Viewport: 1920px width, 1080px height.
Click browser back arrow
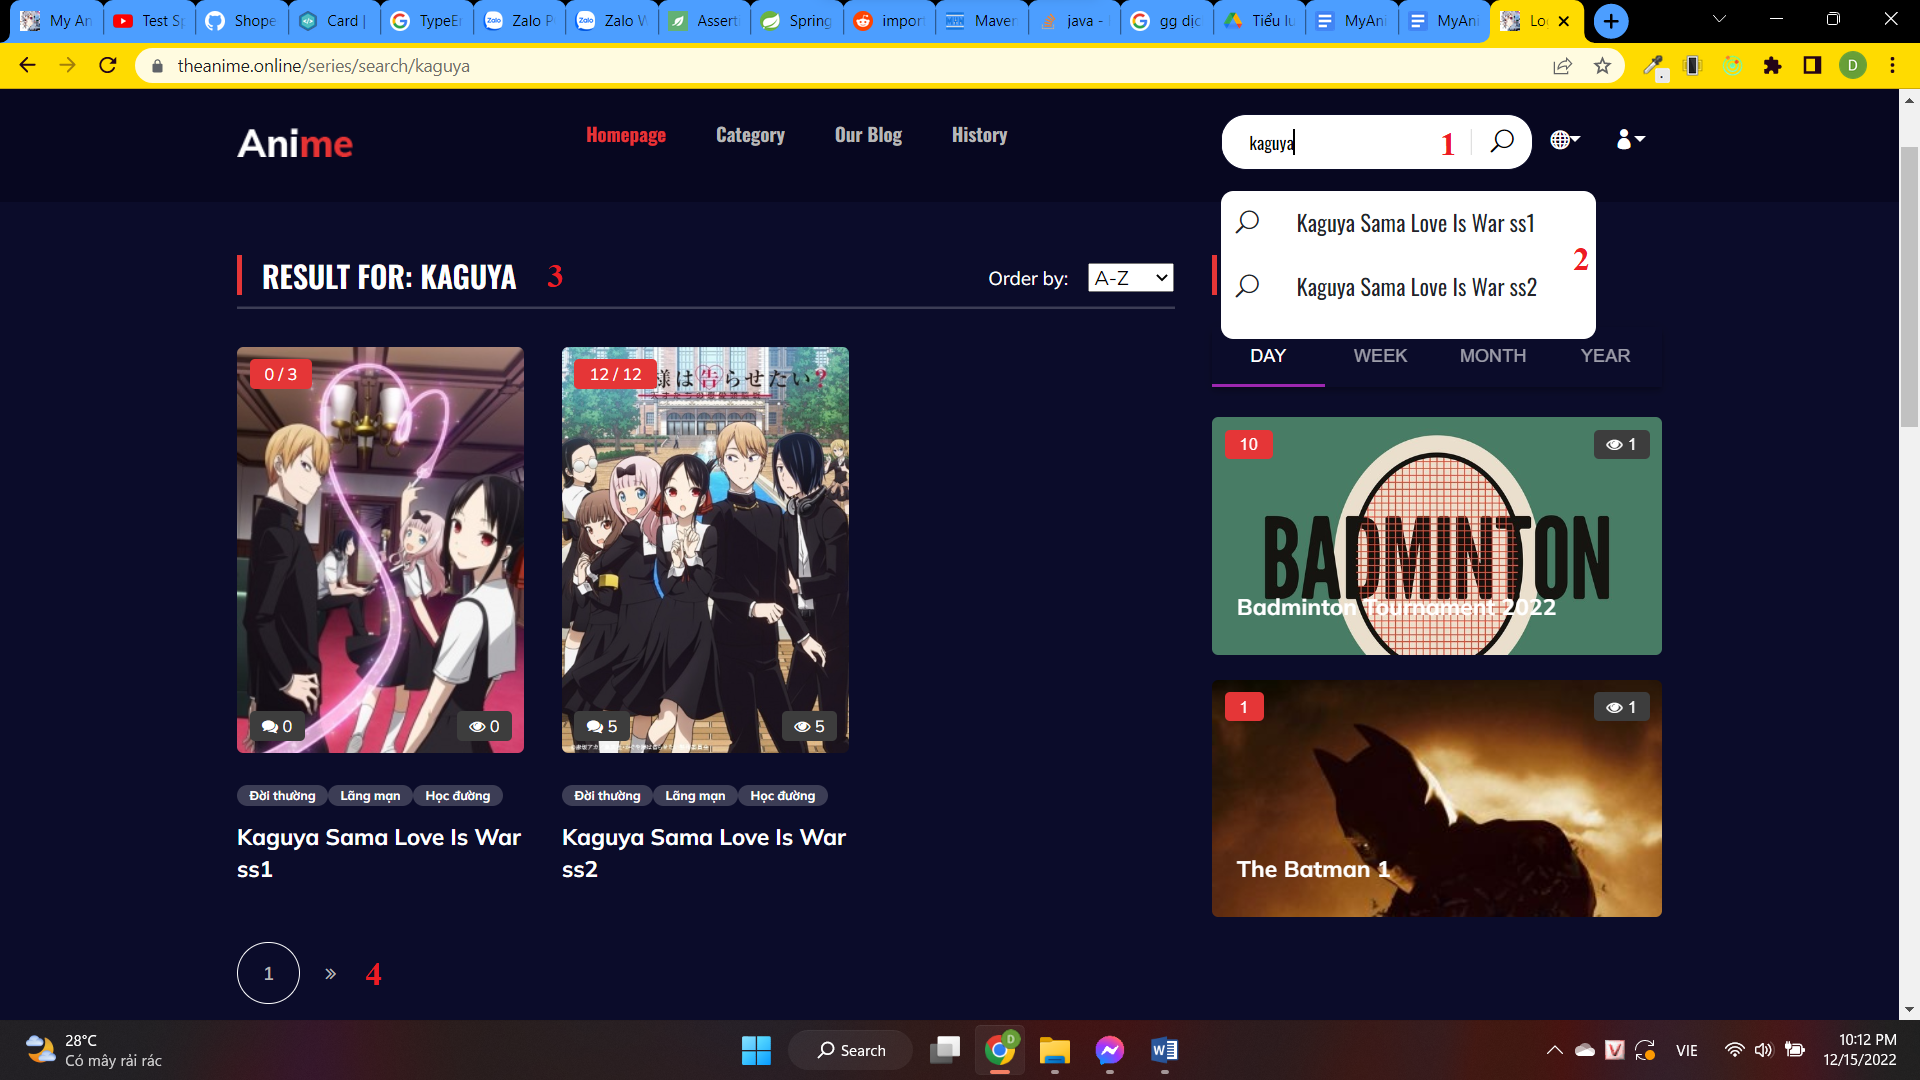[x=27, y=66]
